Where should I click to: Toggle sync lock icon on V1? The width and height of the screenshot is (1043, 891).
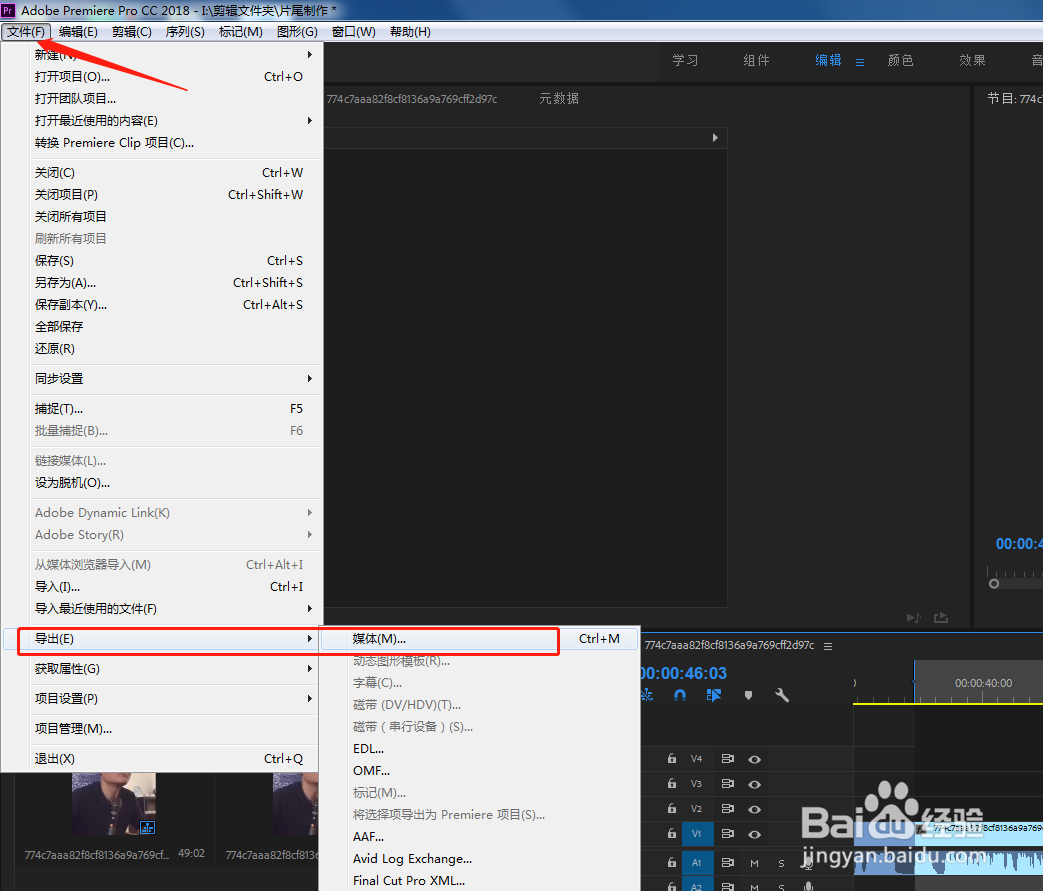728,833
